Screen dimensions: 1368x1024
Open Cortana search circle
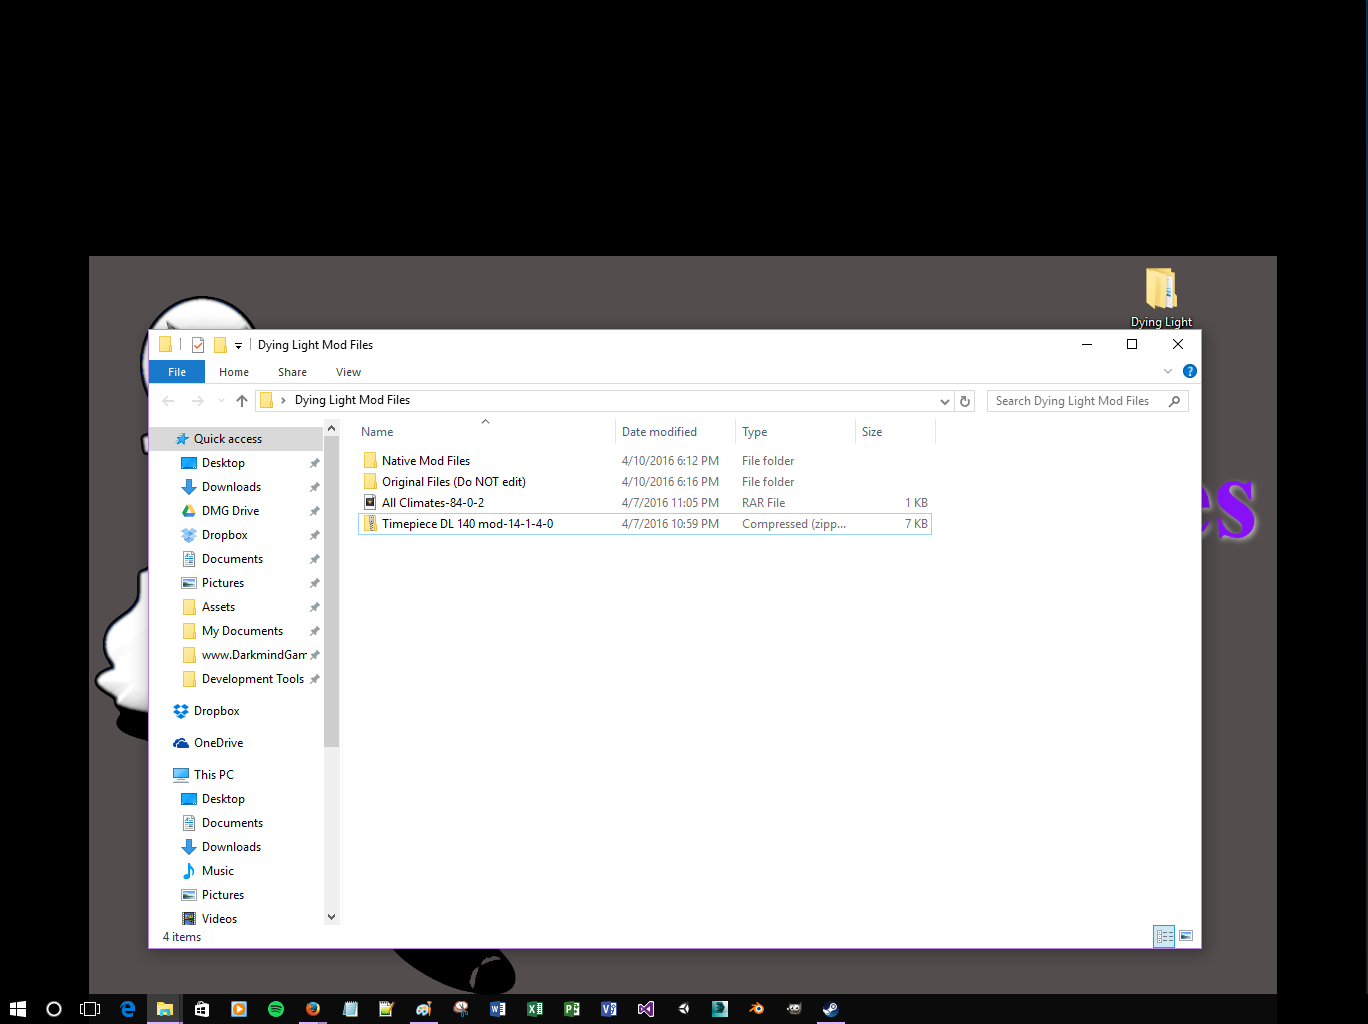54,1009
